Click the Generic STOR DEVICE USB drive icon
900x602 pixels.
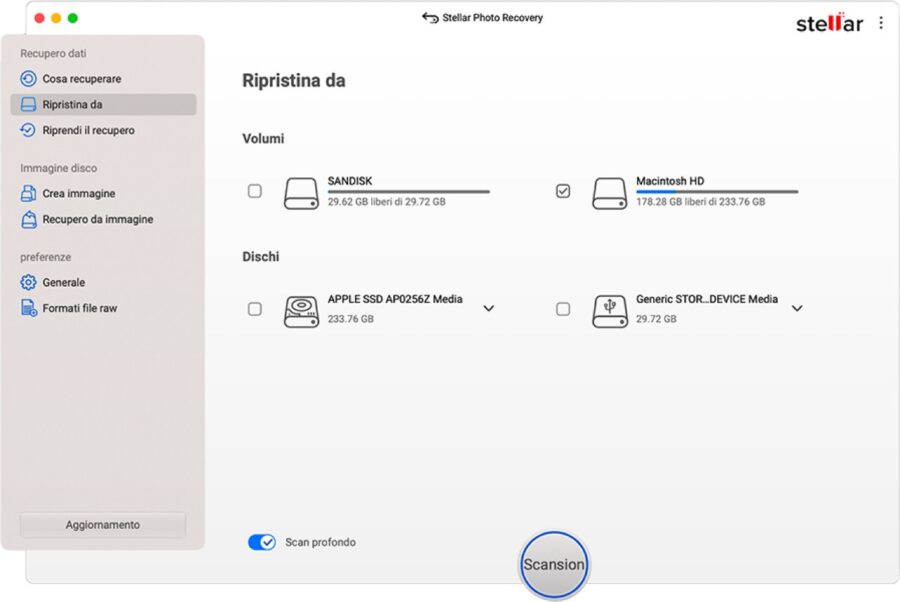[610, 312]
